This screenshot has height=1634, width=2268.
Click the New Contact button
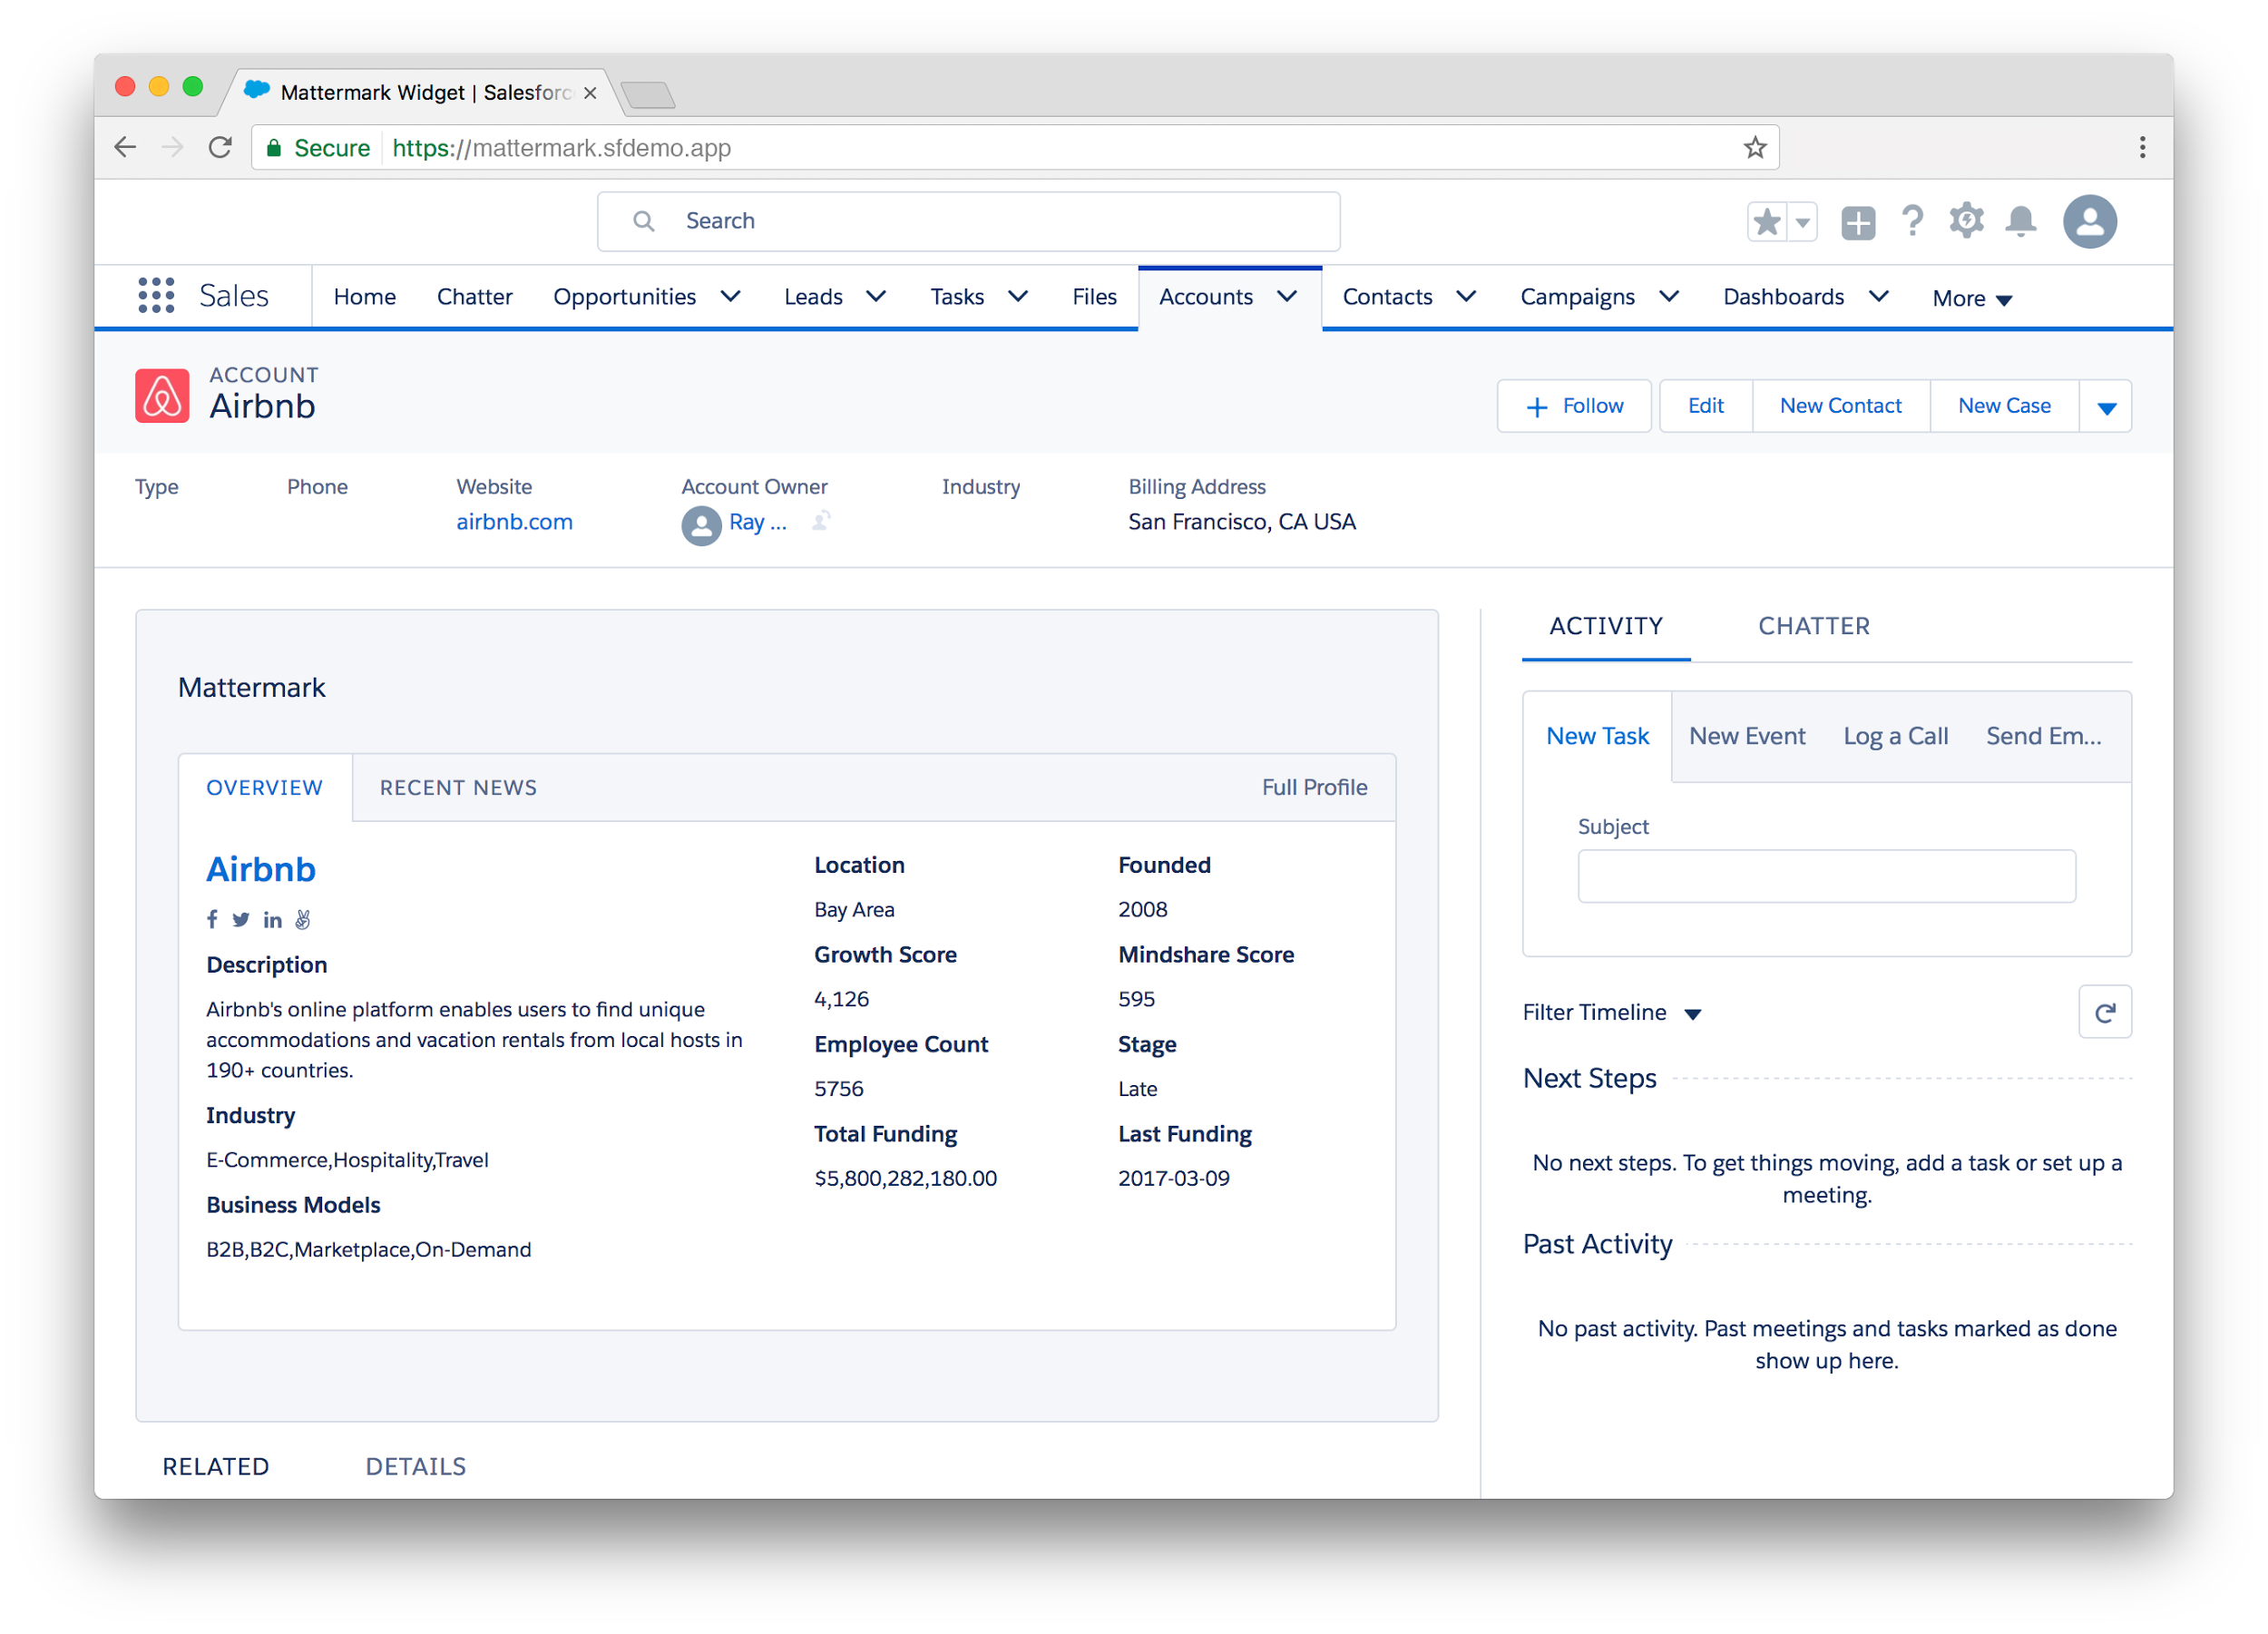pos(1840,403)
